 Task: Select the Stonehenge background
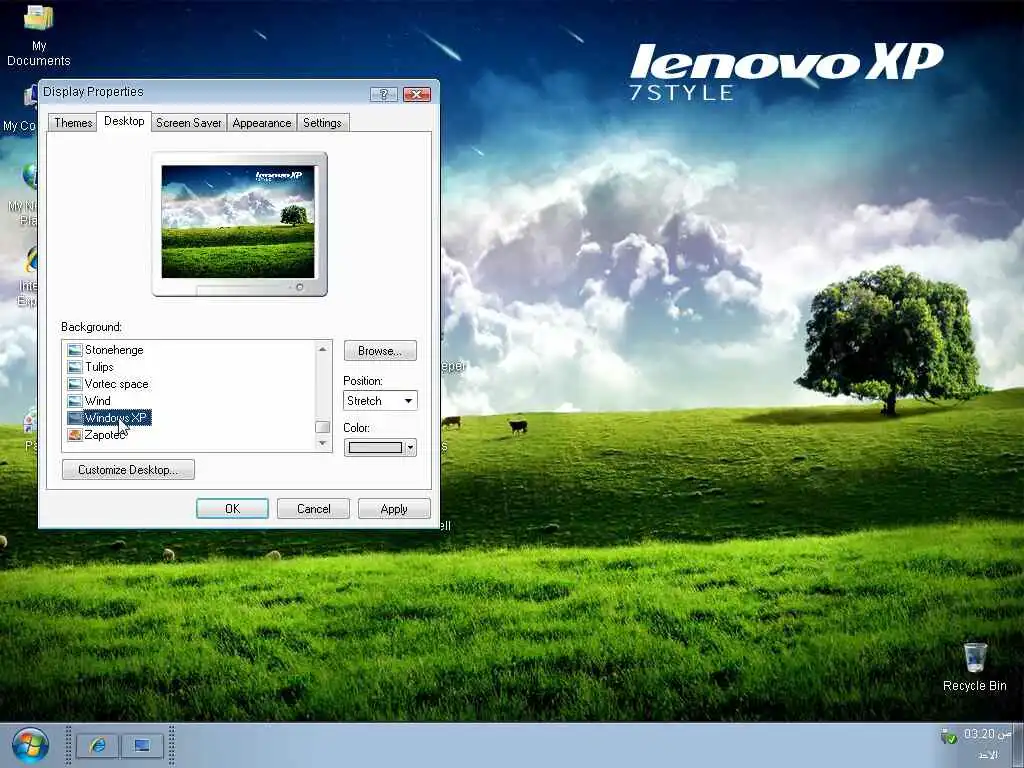(x=114, y=350)
